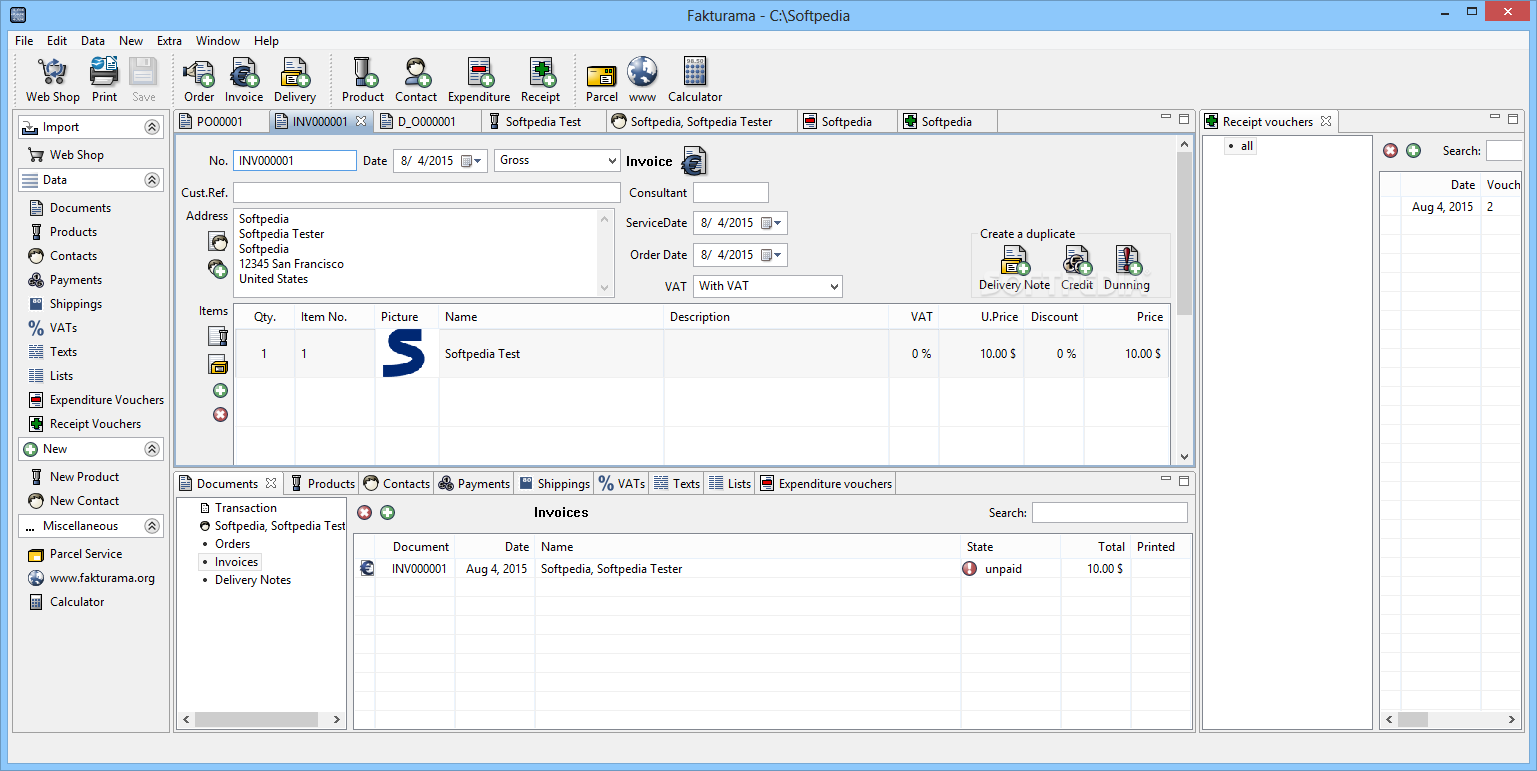1537x771 pixels.
Task: Add a new Contact via toolbar
Action: tap(416, 80)
